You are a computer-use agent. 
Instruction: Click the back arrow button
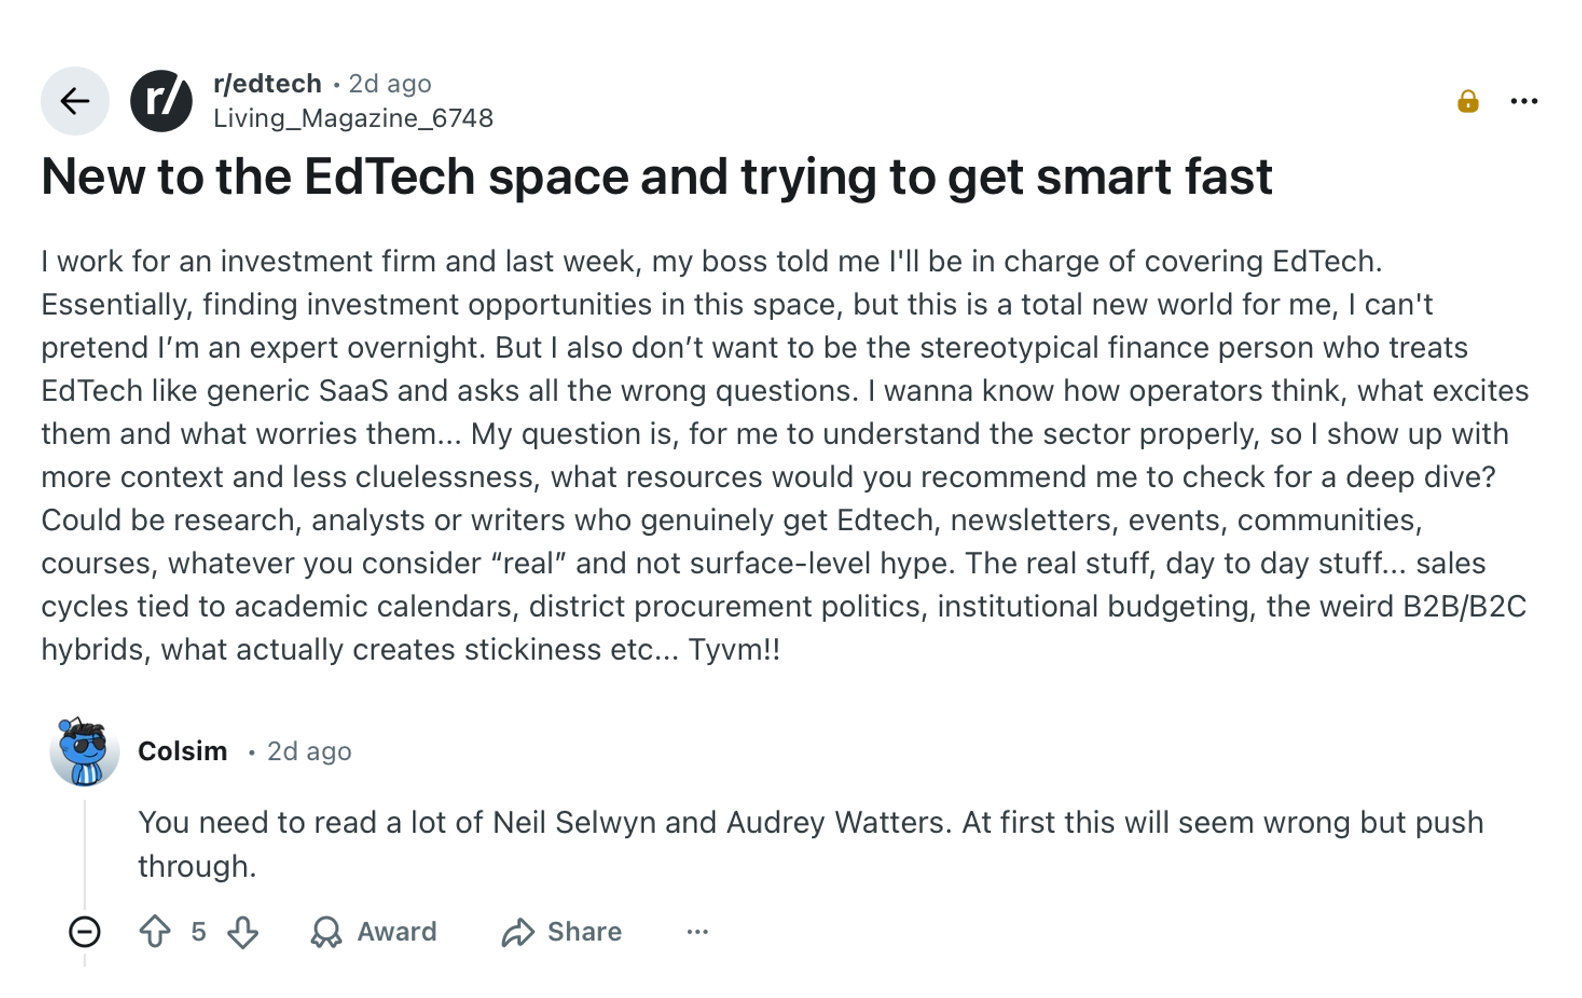[75, 101]
